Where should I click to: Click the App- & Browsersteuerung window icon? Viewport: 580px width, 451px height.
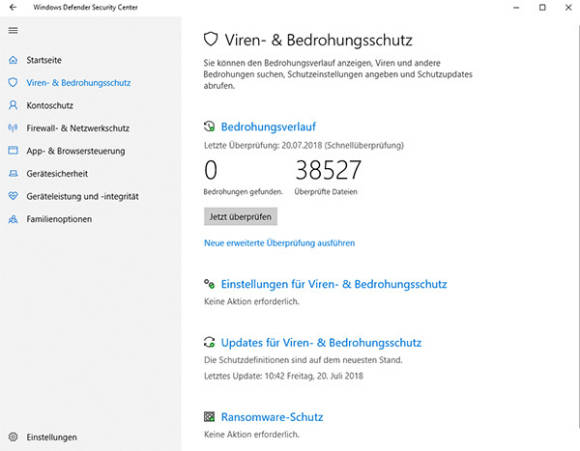(13, 151)
